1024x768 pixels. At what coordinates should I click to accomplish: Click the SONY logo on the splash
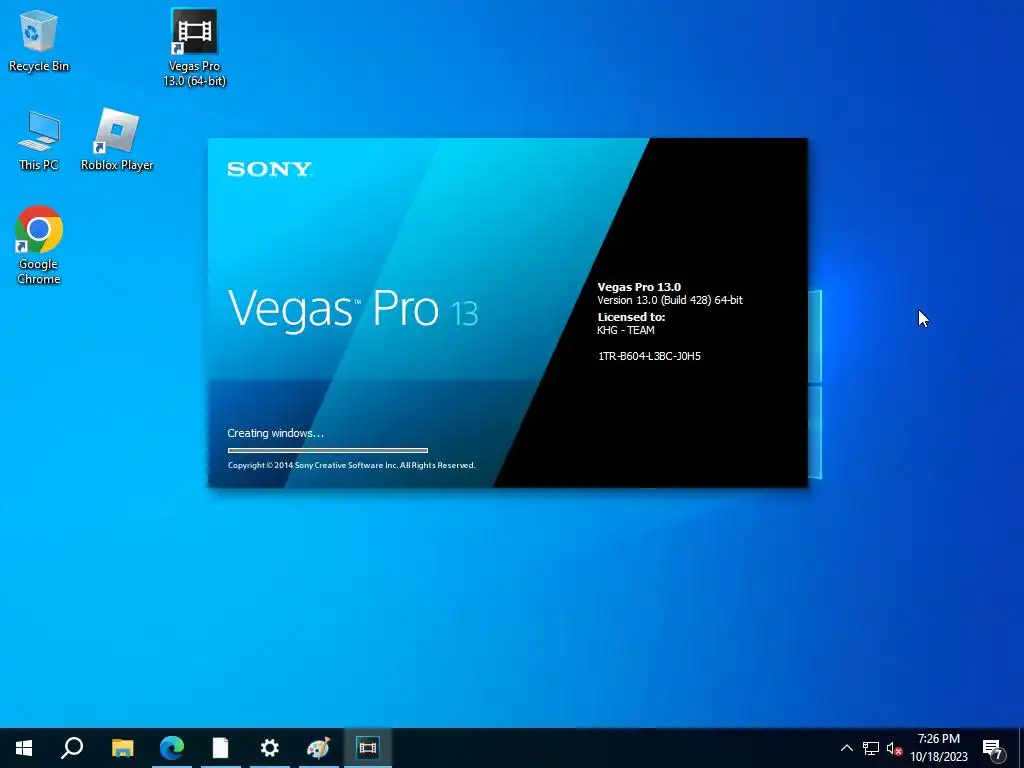tap(270, 169)
